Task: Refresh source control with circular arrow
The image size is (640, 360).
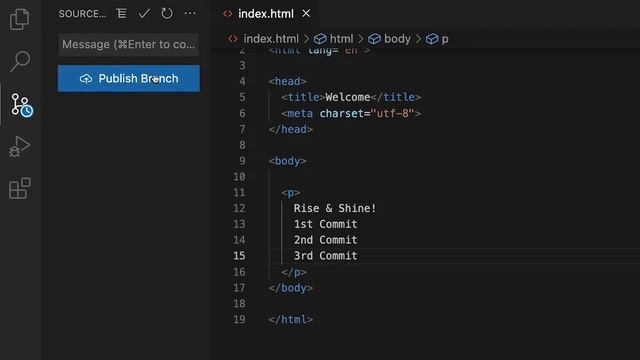Action: tap(167, 13)
